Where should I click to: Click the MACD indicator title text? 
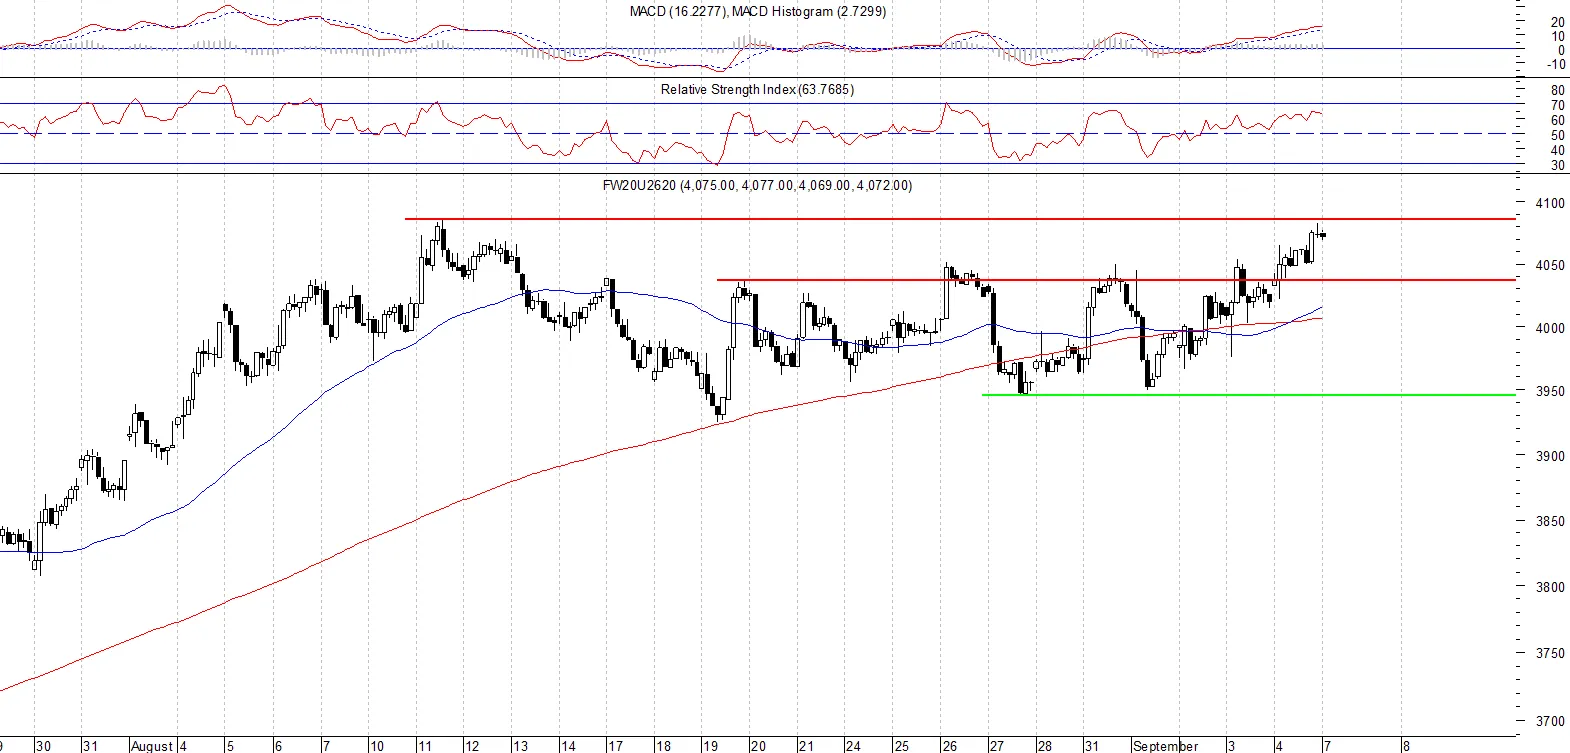tap(758, 11)
